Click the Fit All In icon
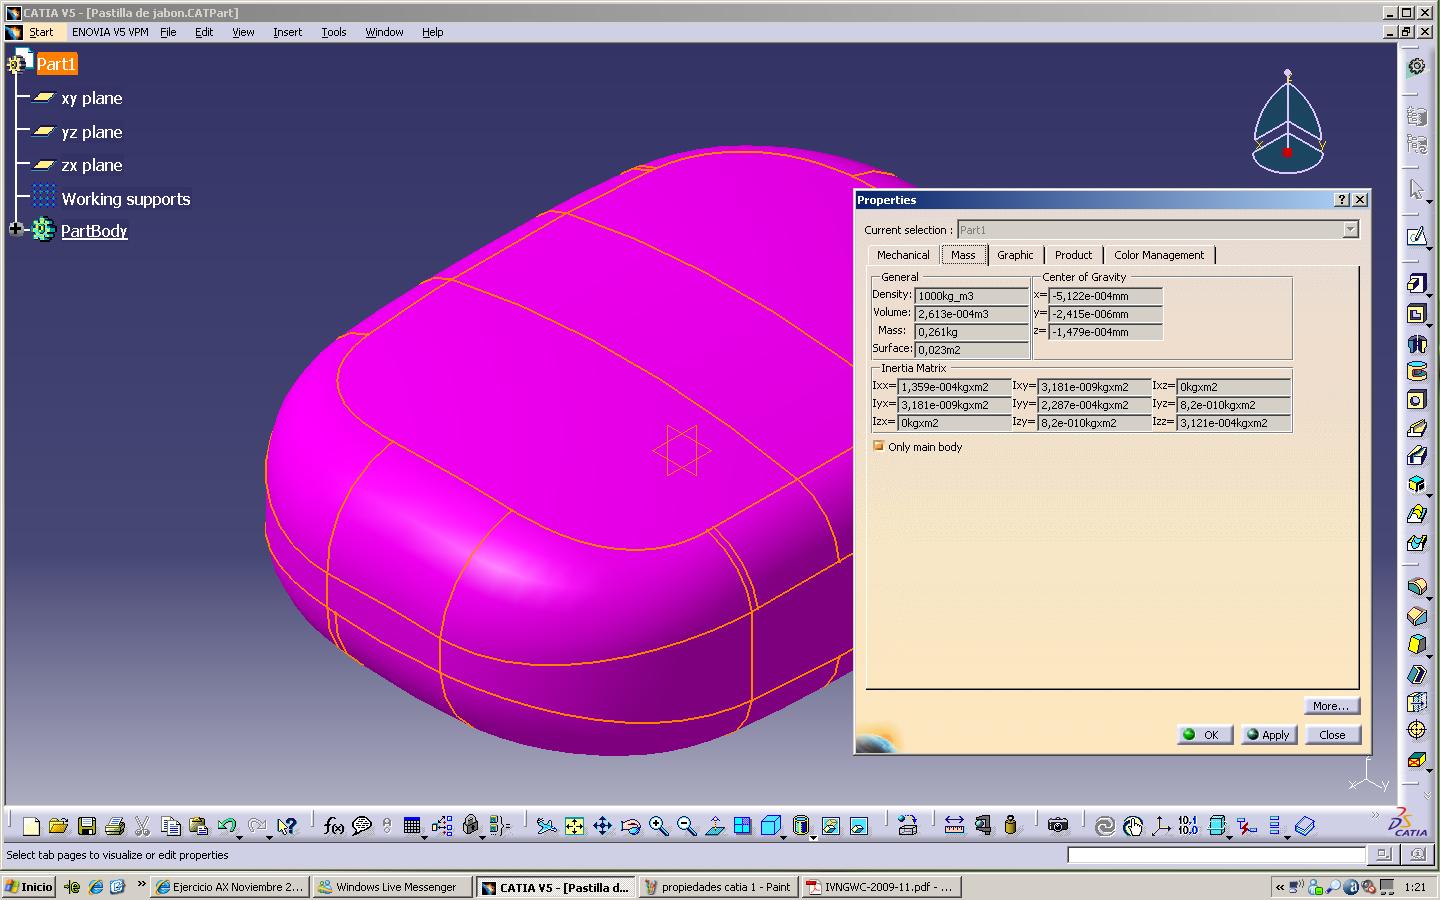Viewport: 1440px width, 900px height. 574,826
